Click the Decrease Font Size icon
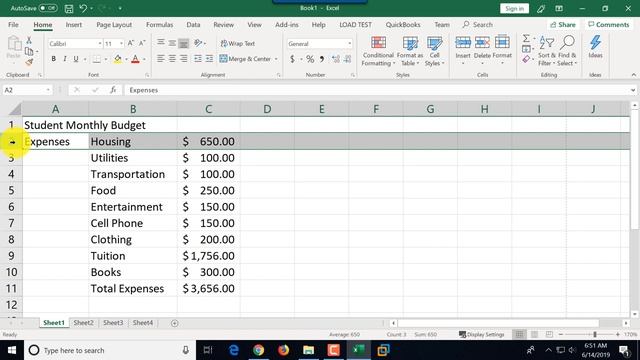 tap(142, 43)
